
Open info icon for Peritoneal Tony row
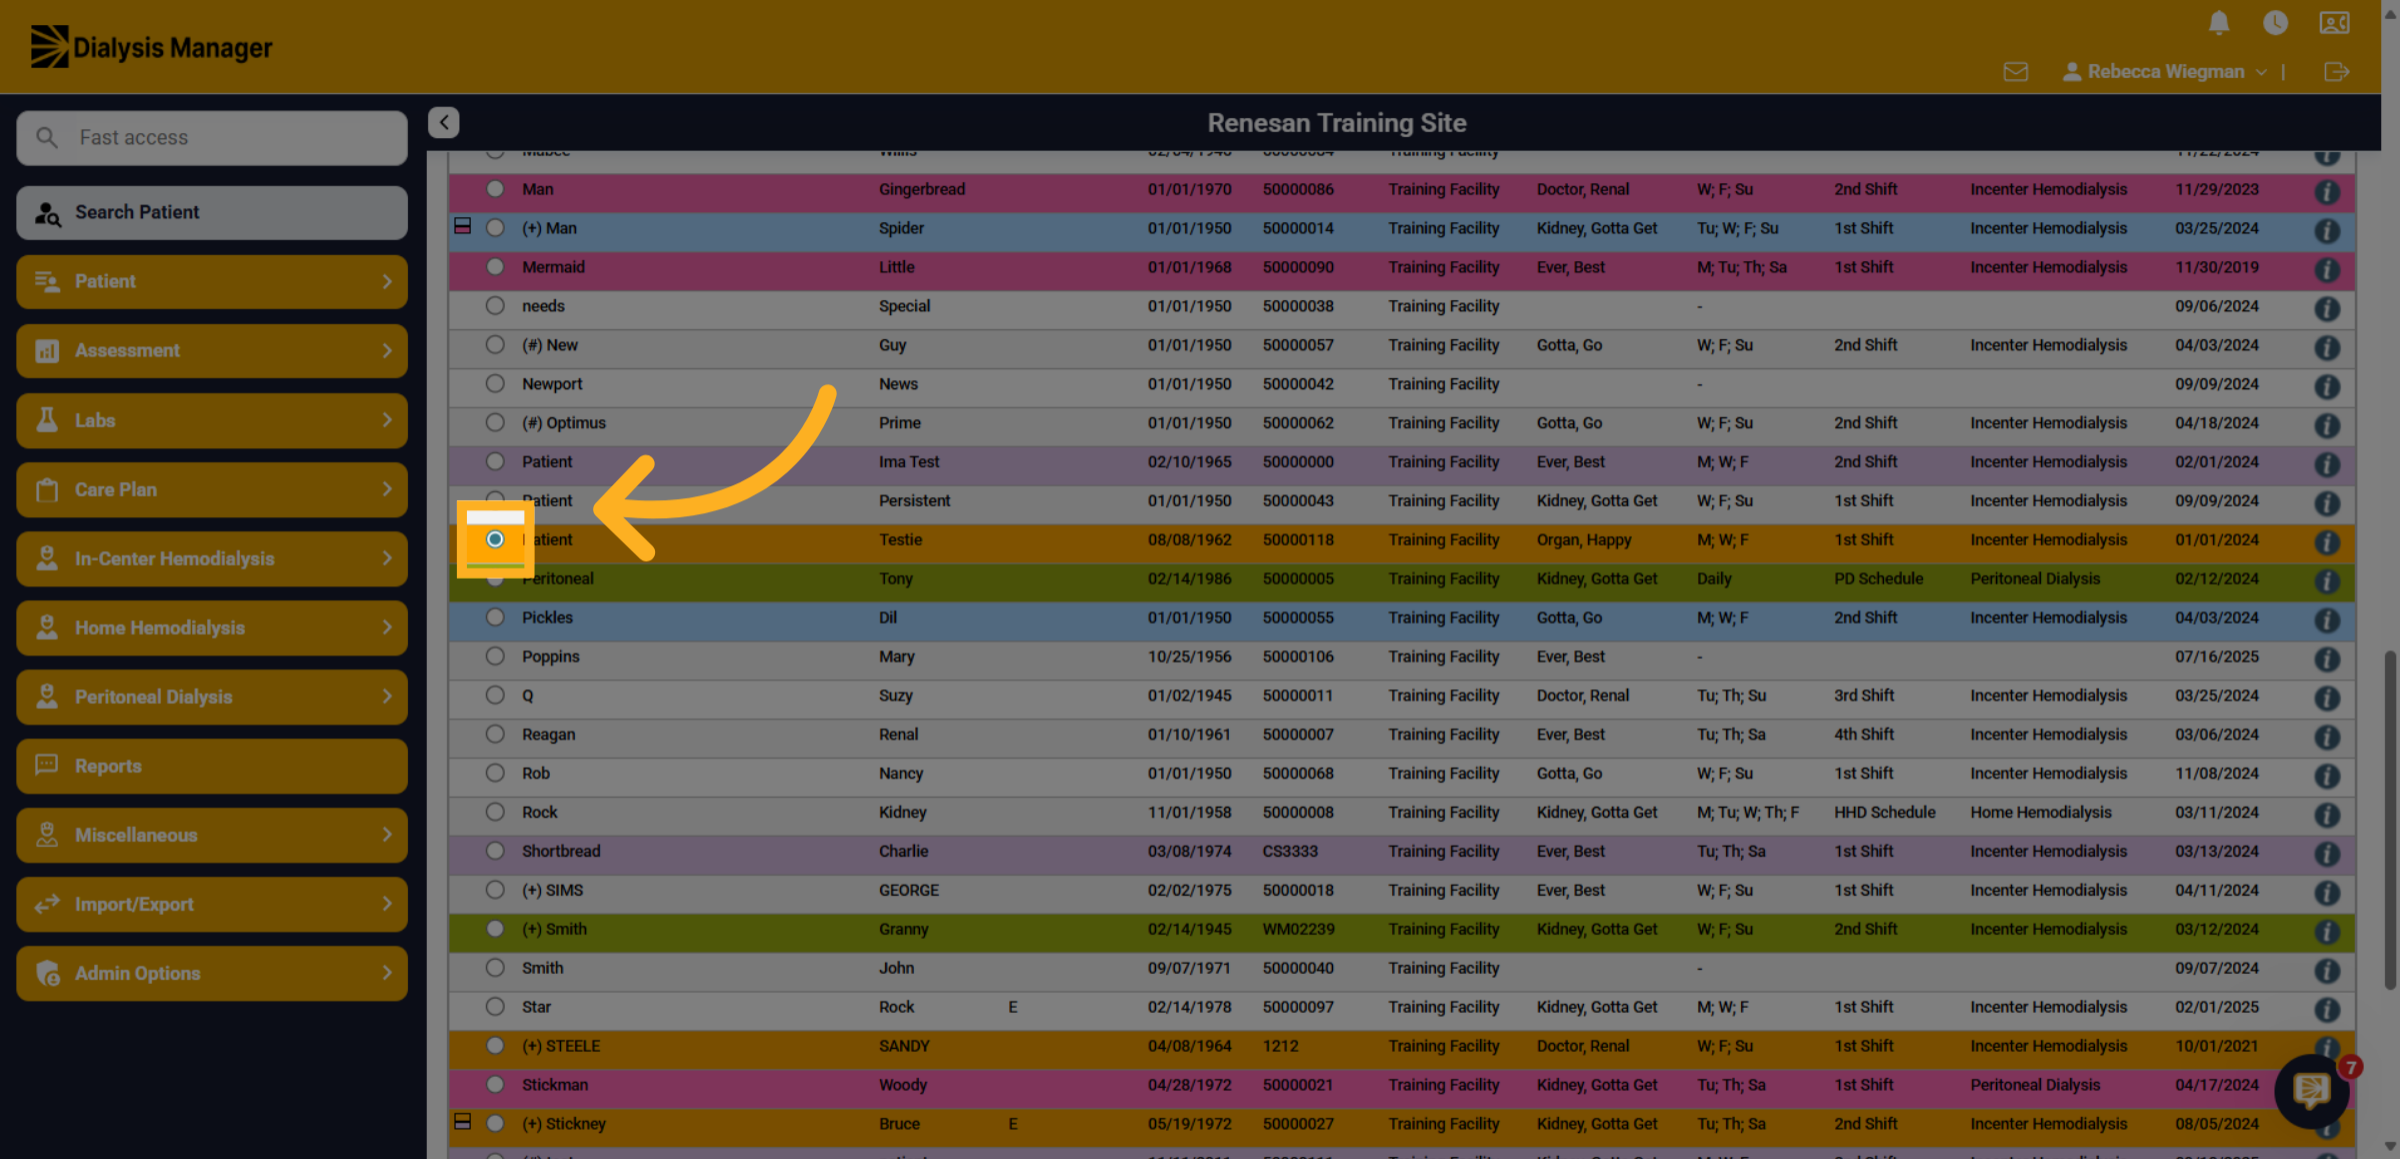pos(2327,582)
